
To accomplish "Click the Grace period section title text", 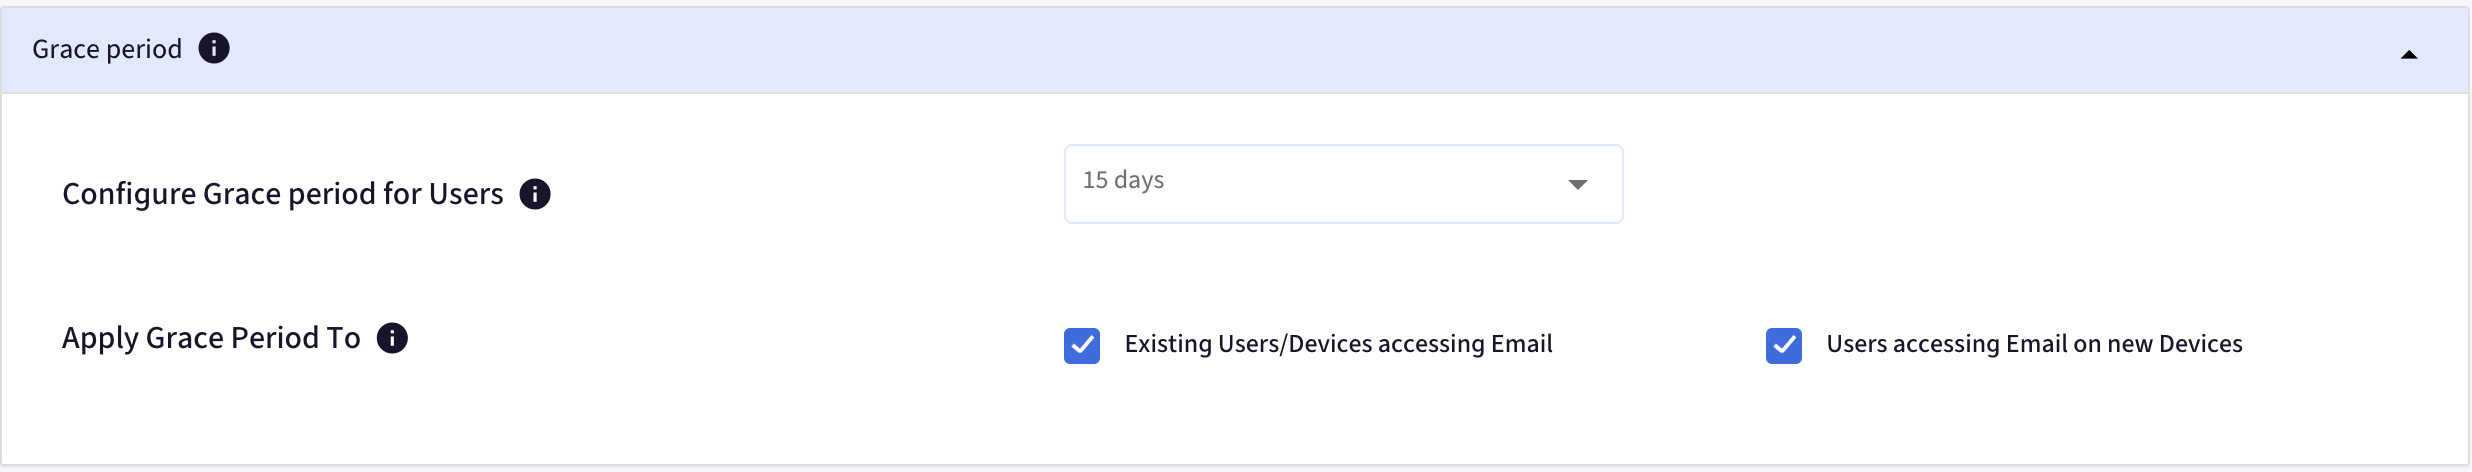I will pos(107,49).
